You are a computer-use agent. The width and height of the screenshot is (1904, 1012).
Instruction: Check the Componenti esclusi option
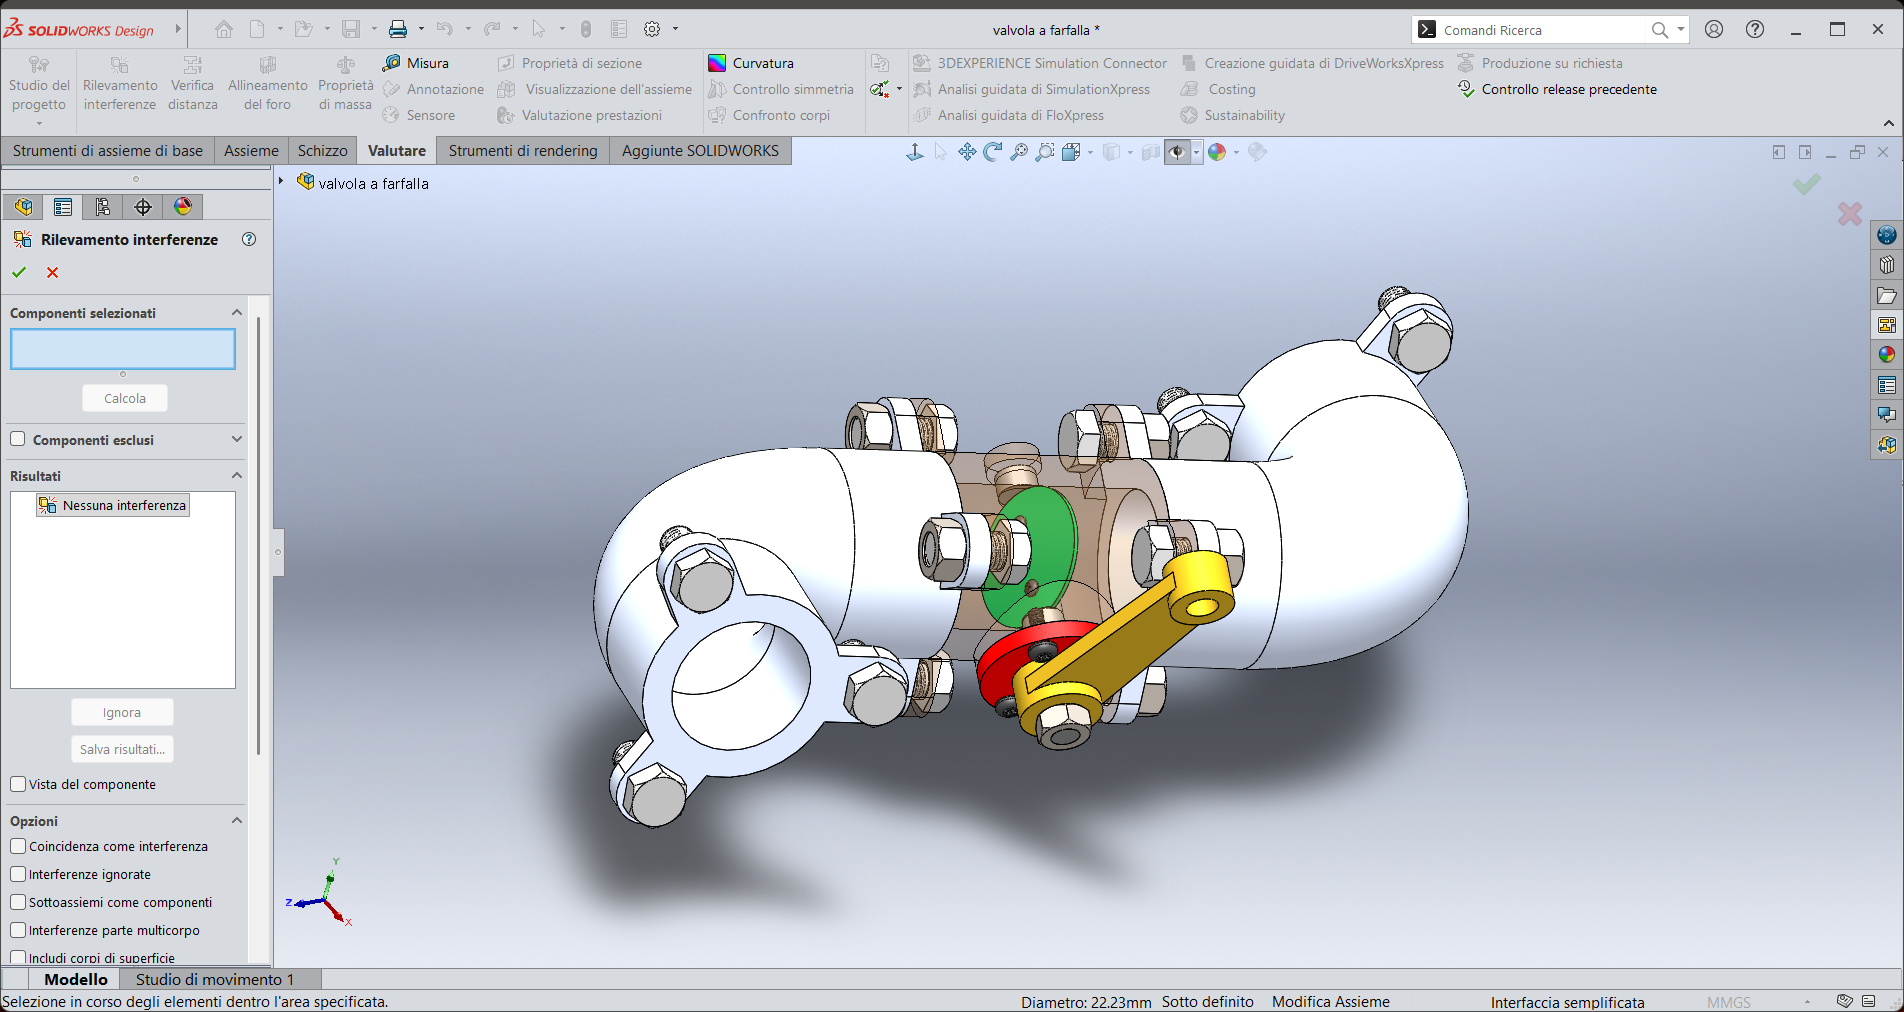18,439
